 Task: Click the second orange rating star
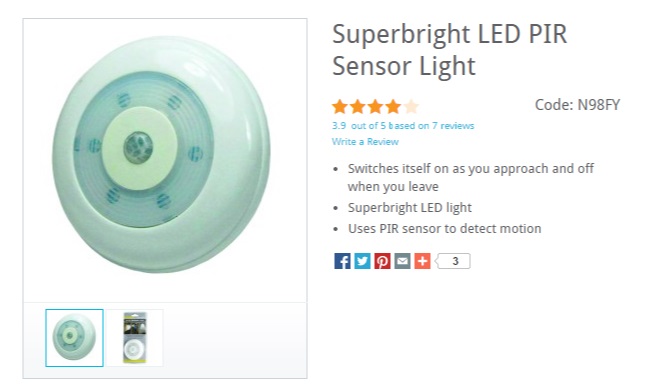[357, 107]
